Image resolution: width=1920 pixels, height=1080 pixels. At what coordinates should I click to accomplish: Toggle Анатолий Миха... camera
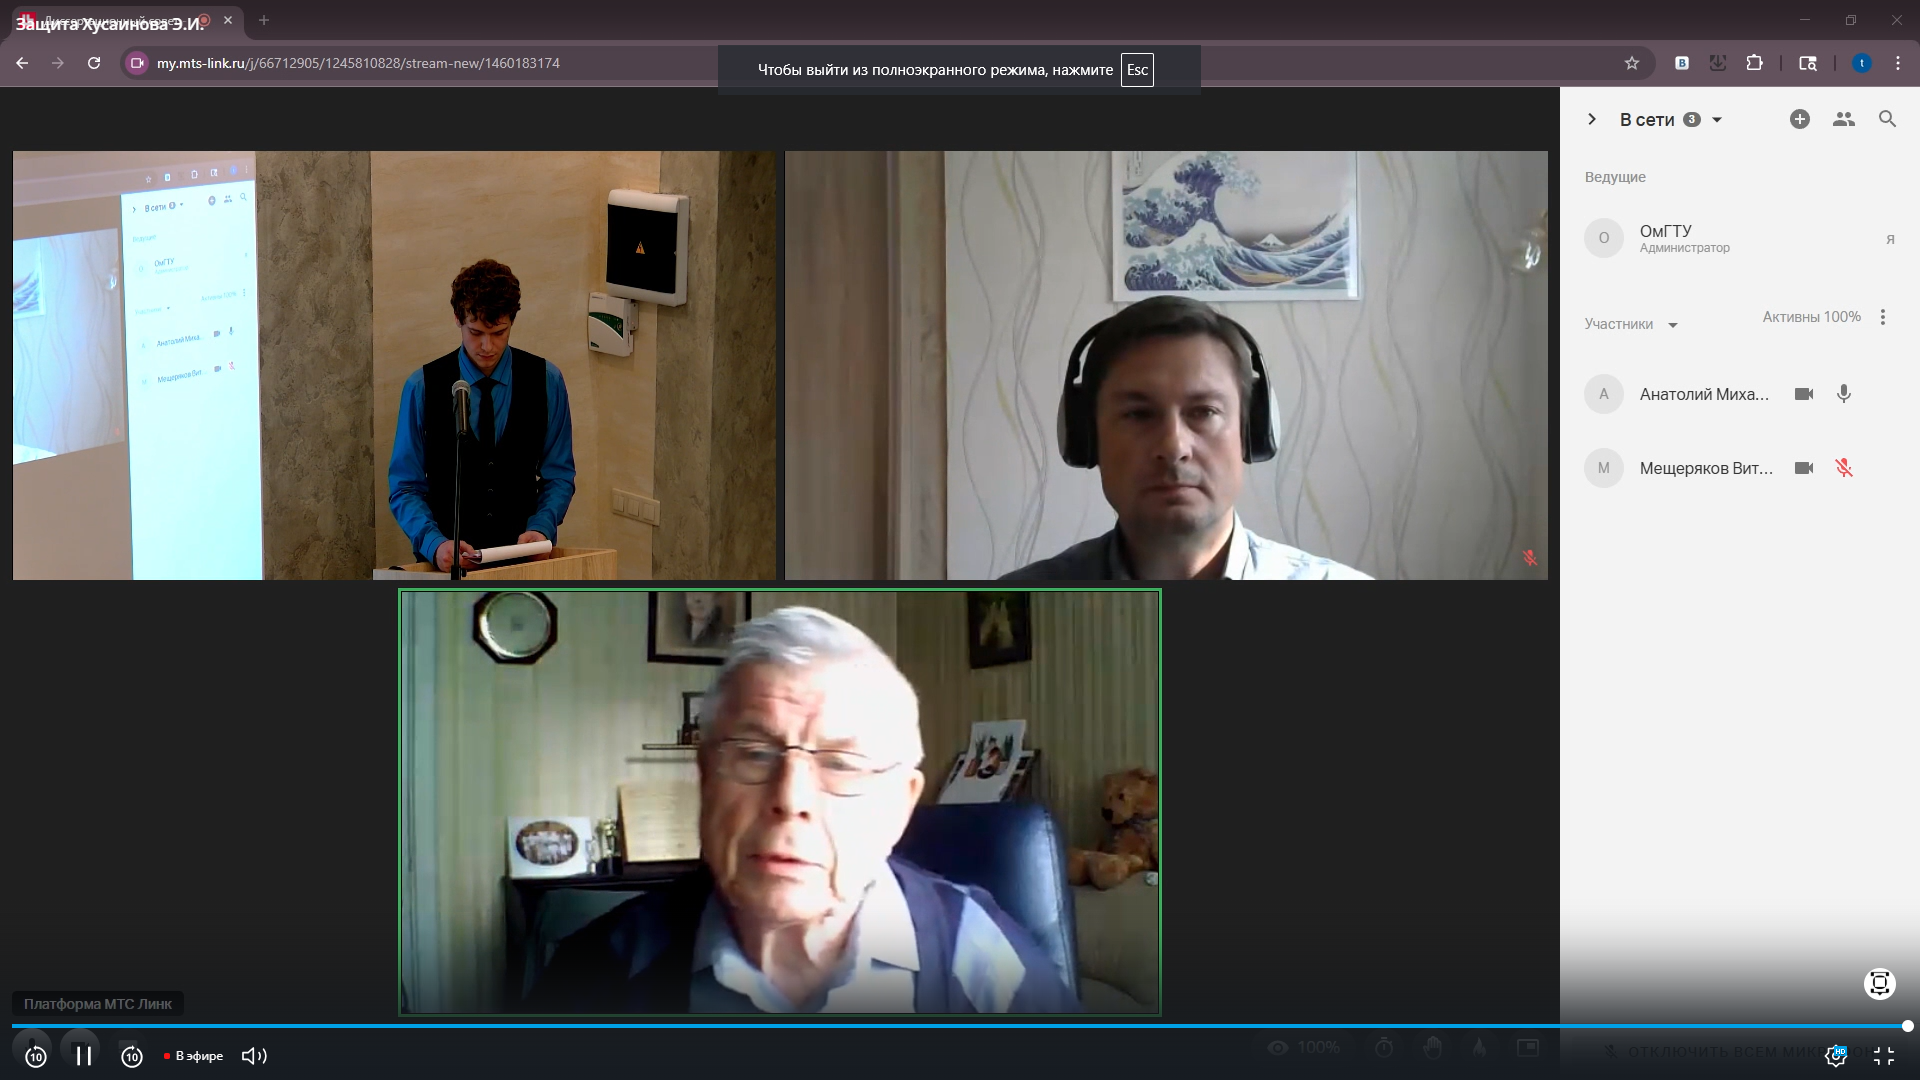(x=1804, y=394)
